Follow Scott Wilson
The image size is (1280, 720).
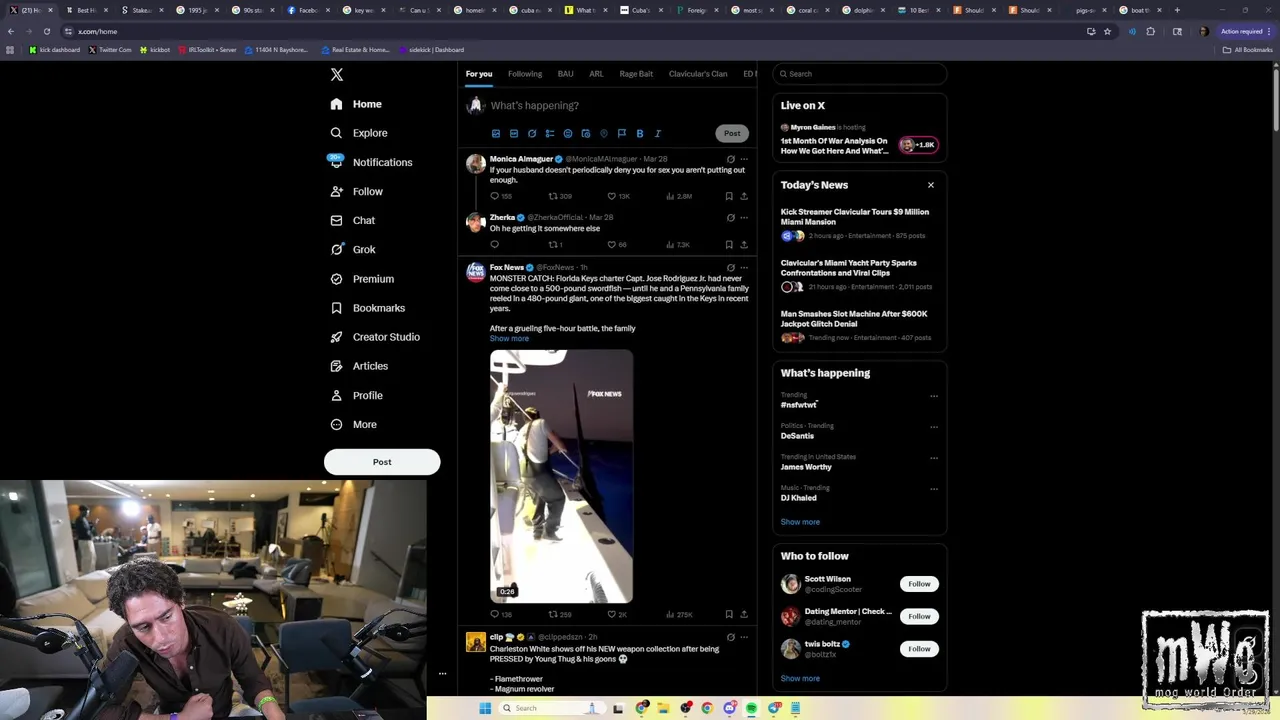919,584
